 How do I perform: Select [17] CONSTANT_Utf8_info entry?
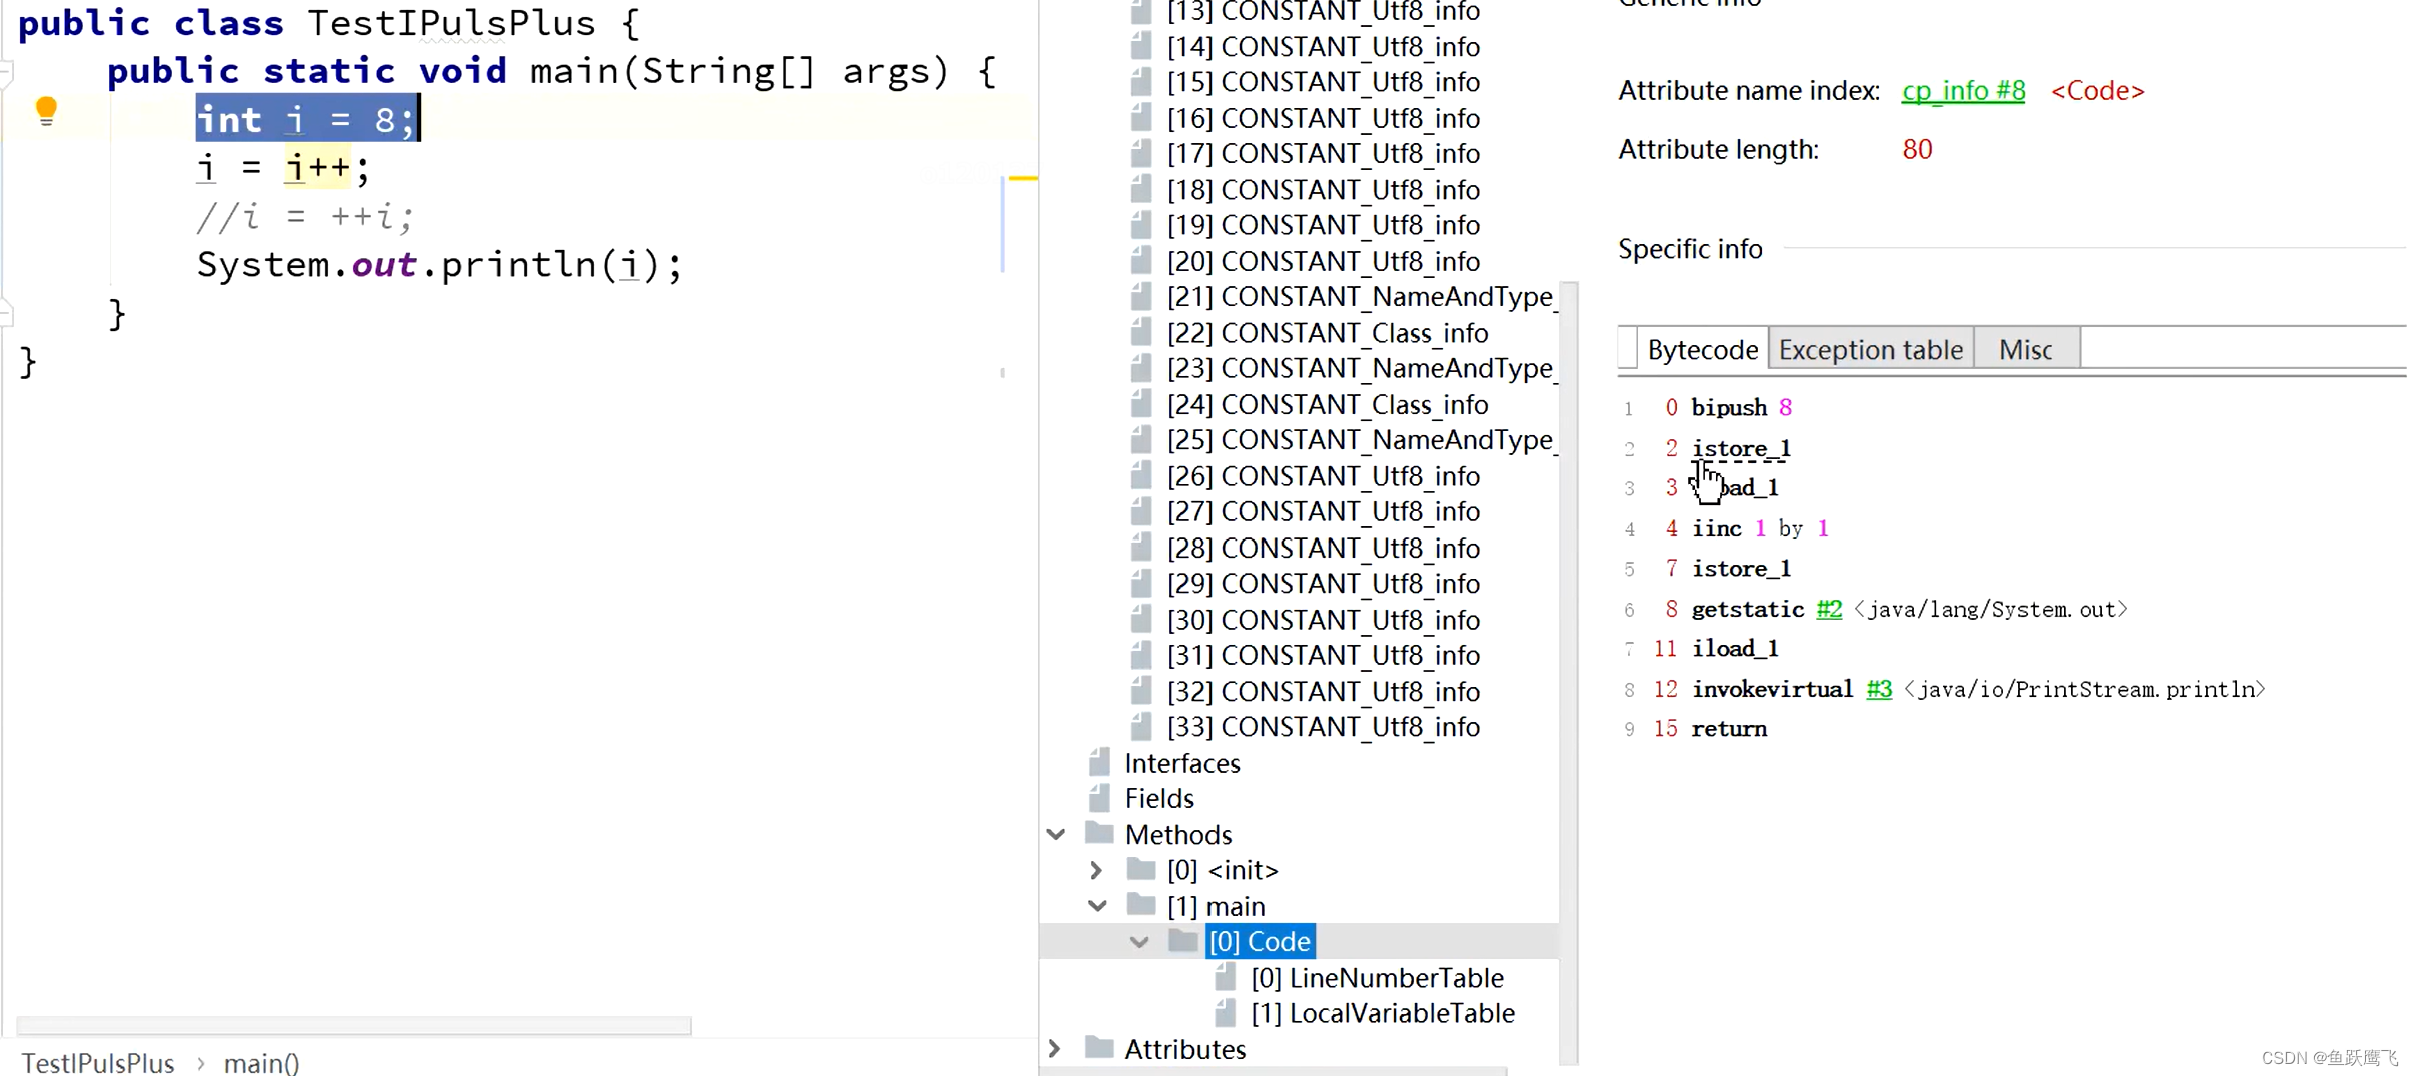(x=1323, y=153)
